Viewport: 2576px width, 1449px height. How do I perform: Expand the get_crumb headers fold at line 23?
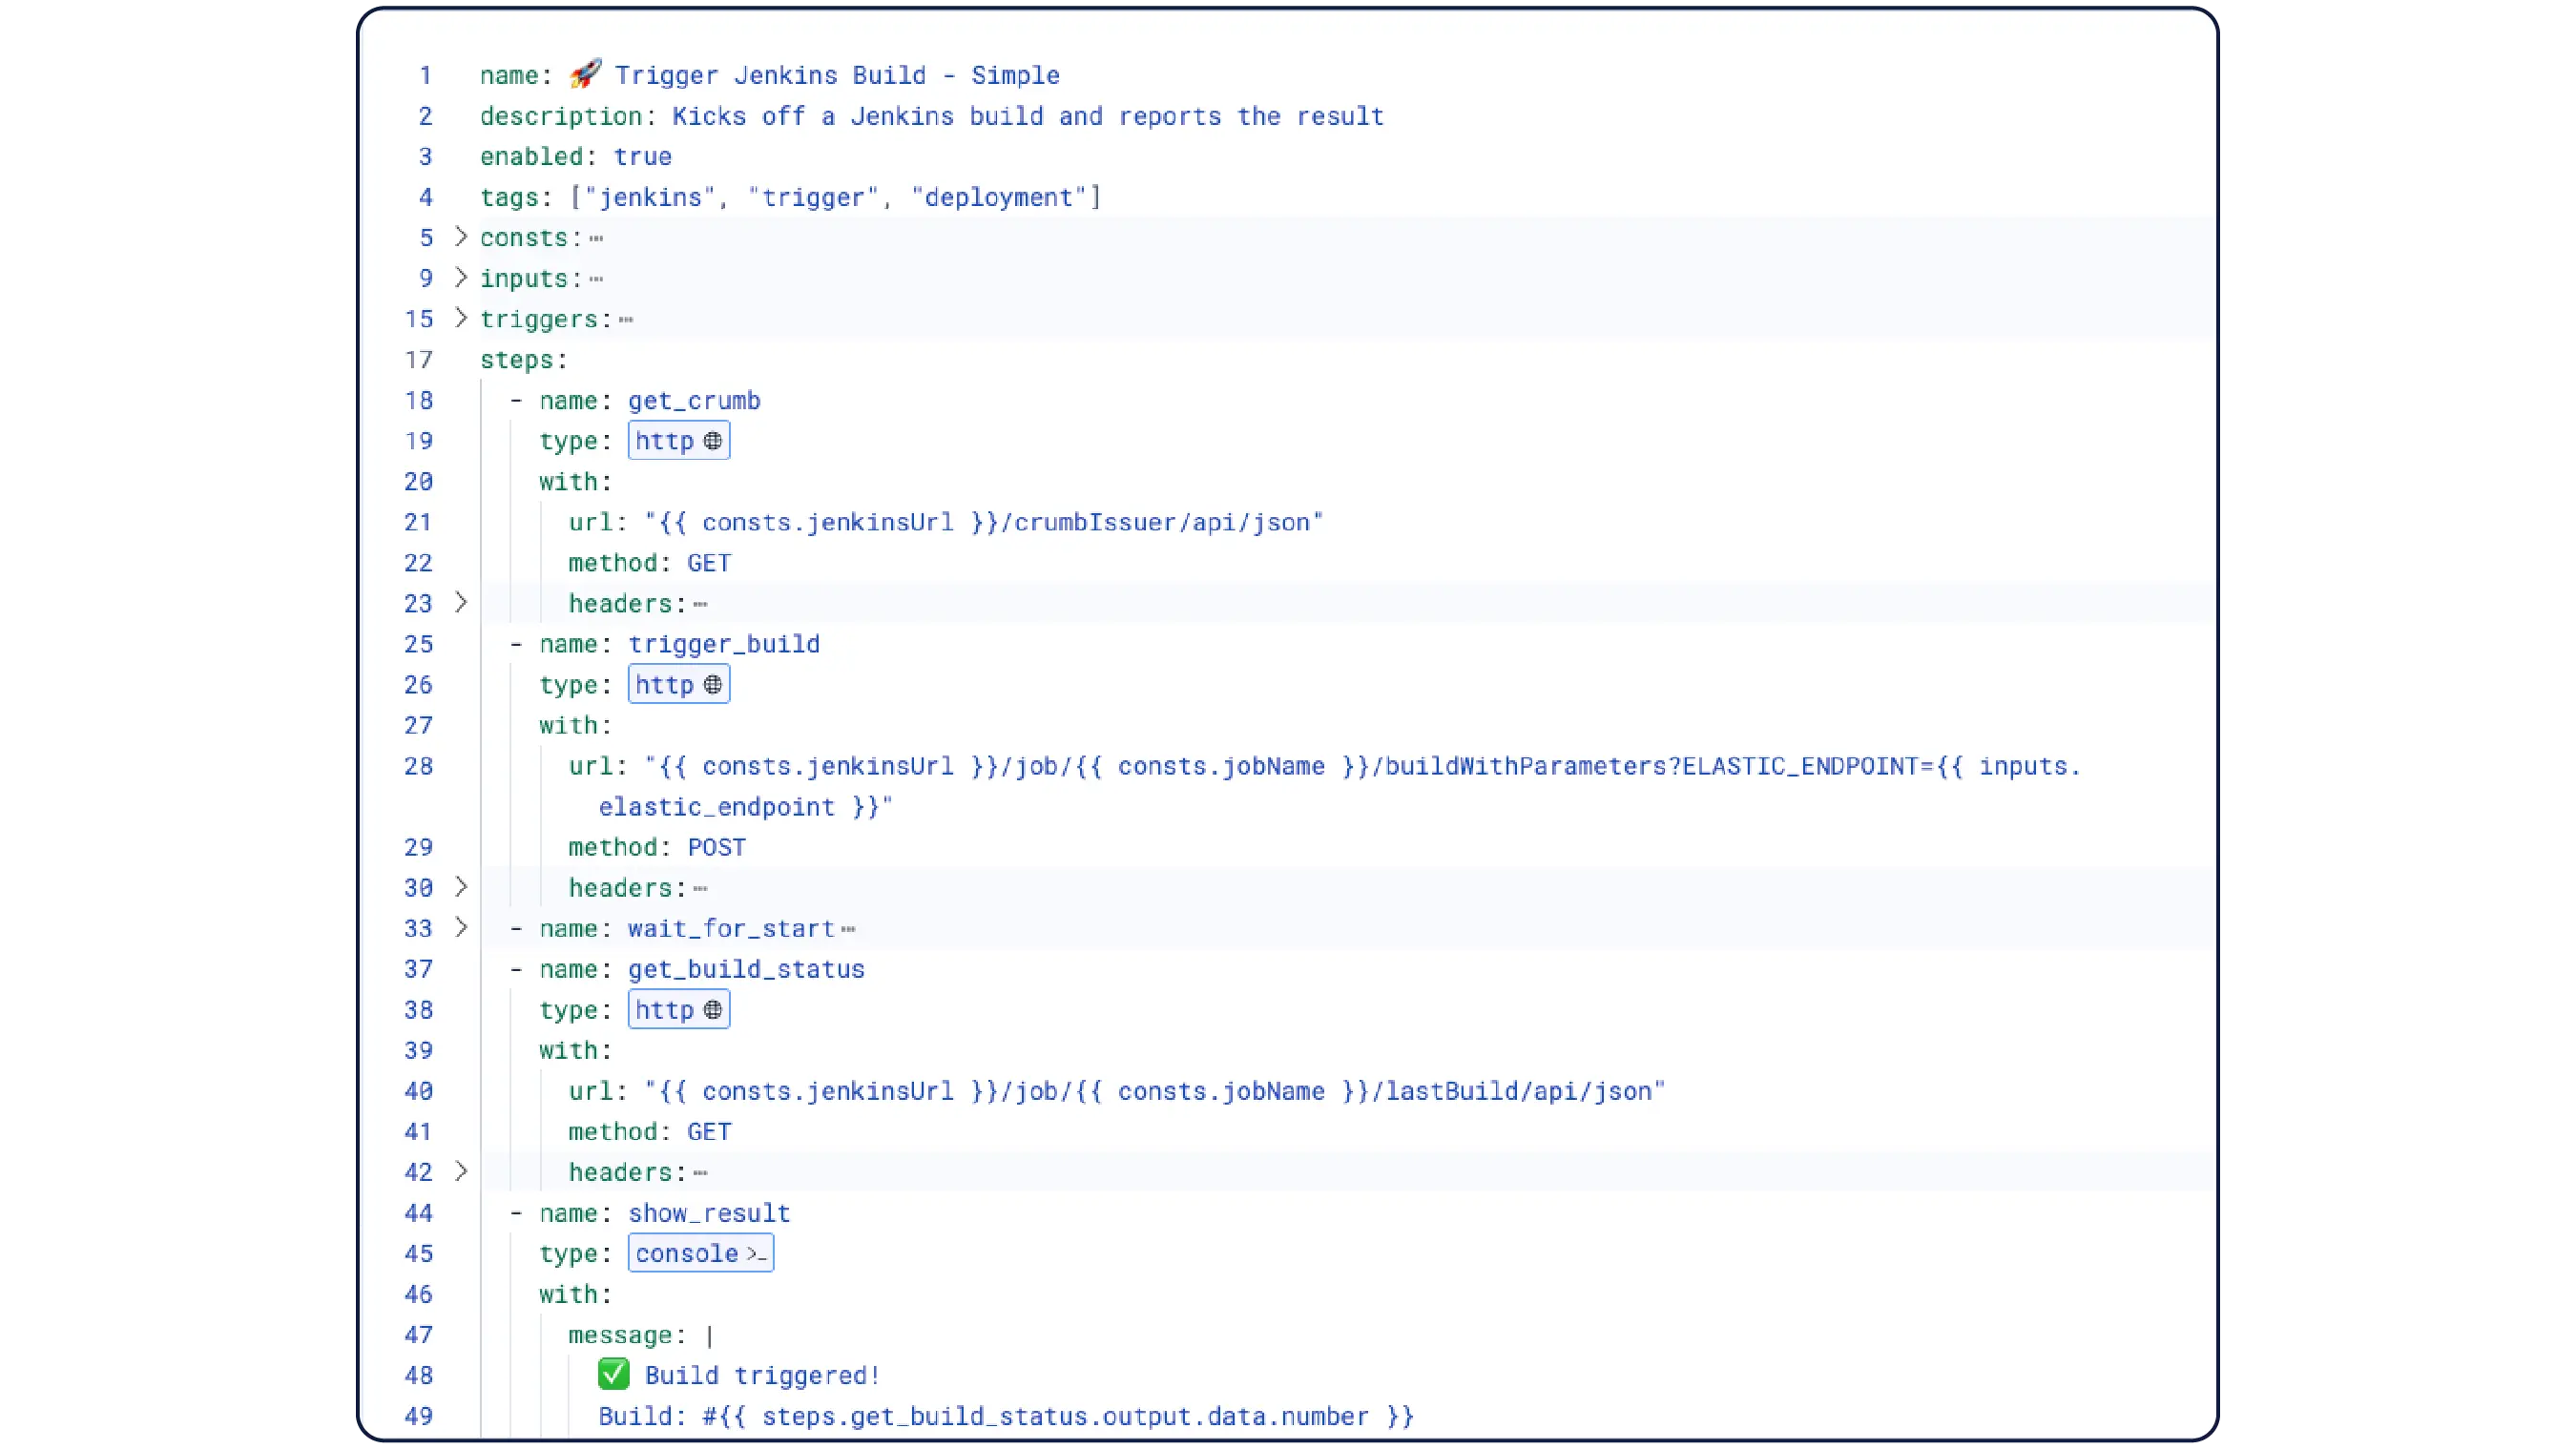460,603
